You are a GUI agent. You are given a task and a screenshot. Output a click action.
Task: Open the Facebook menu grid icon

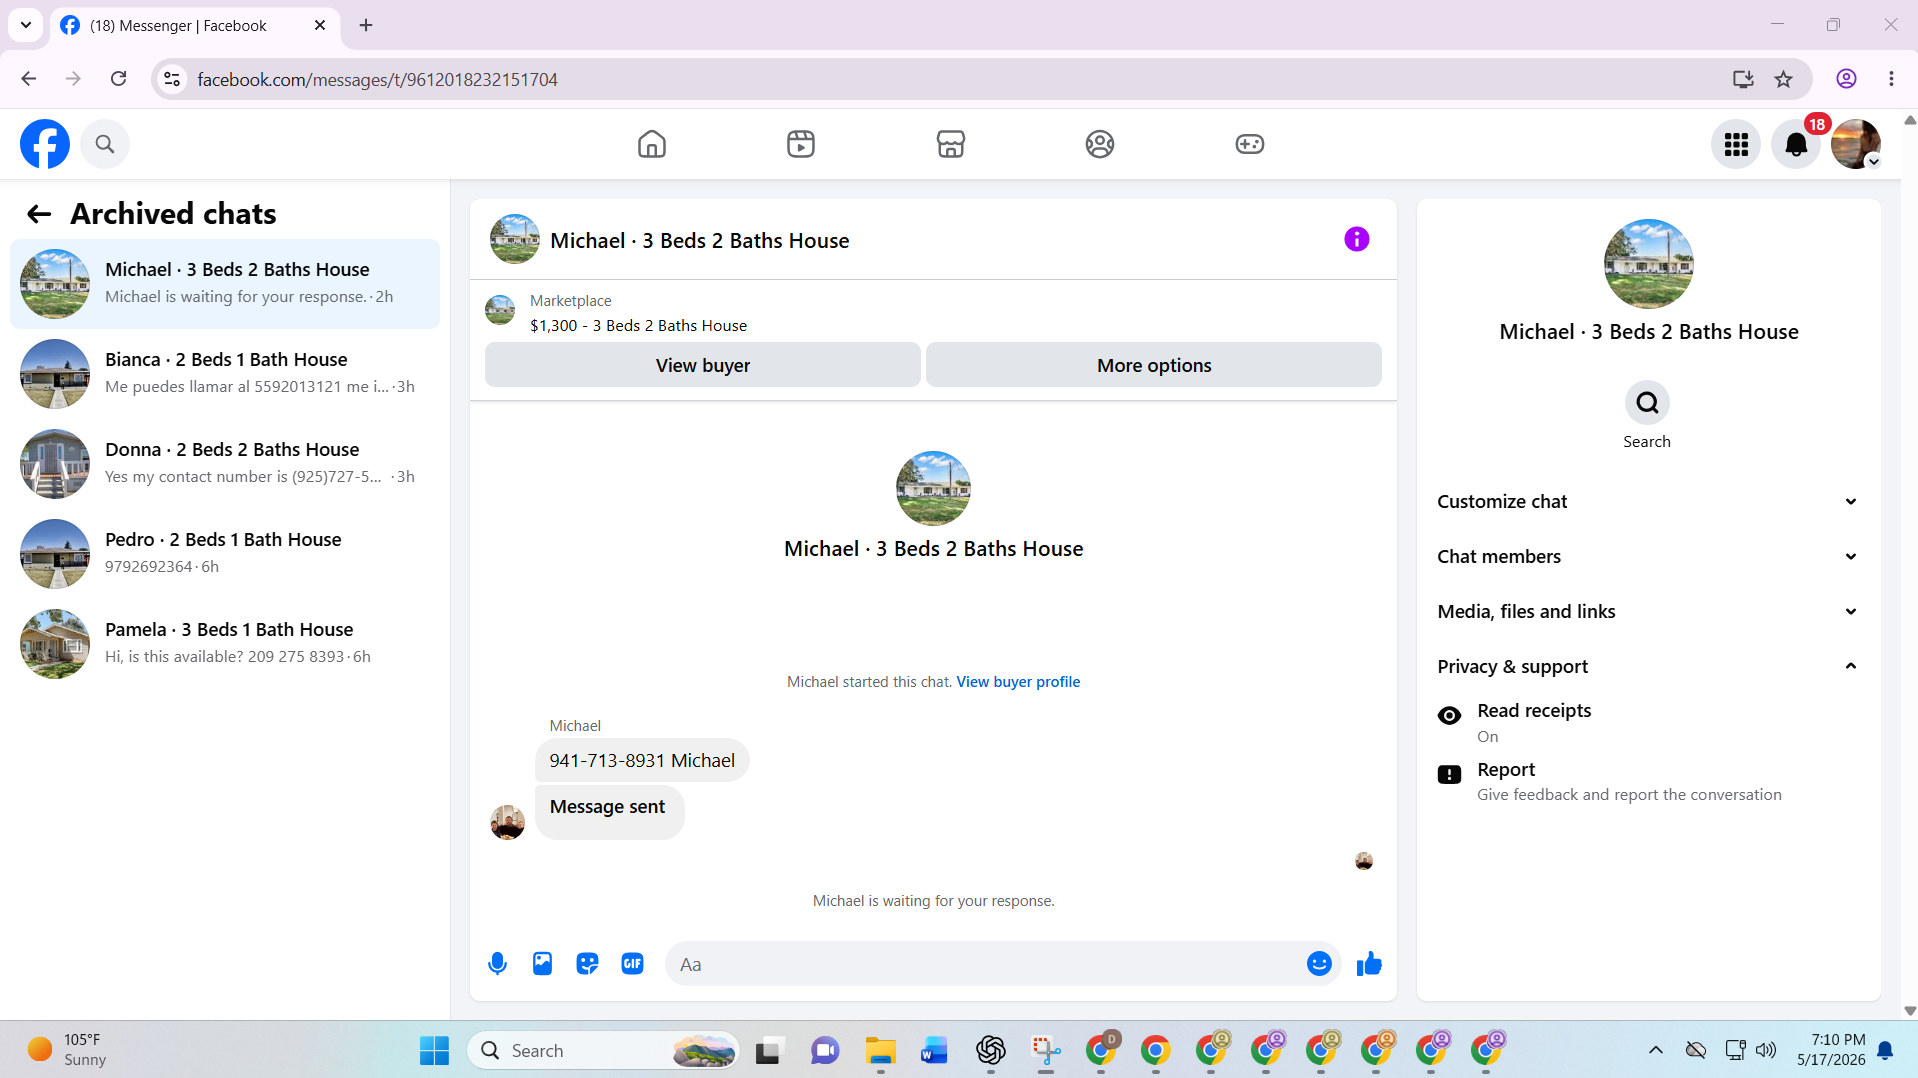tap(1736, 144)
